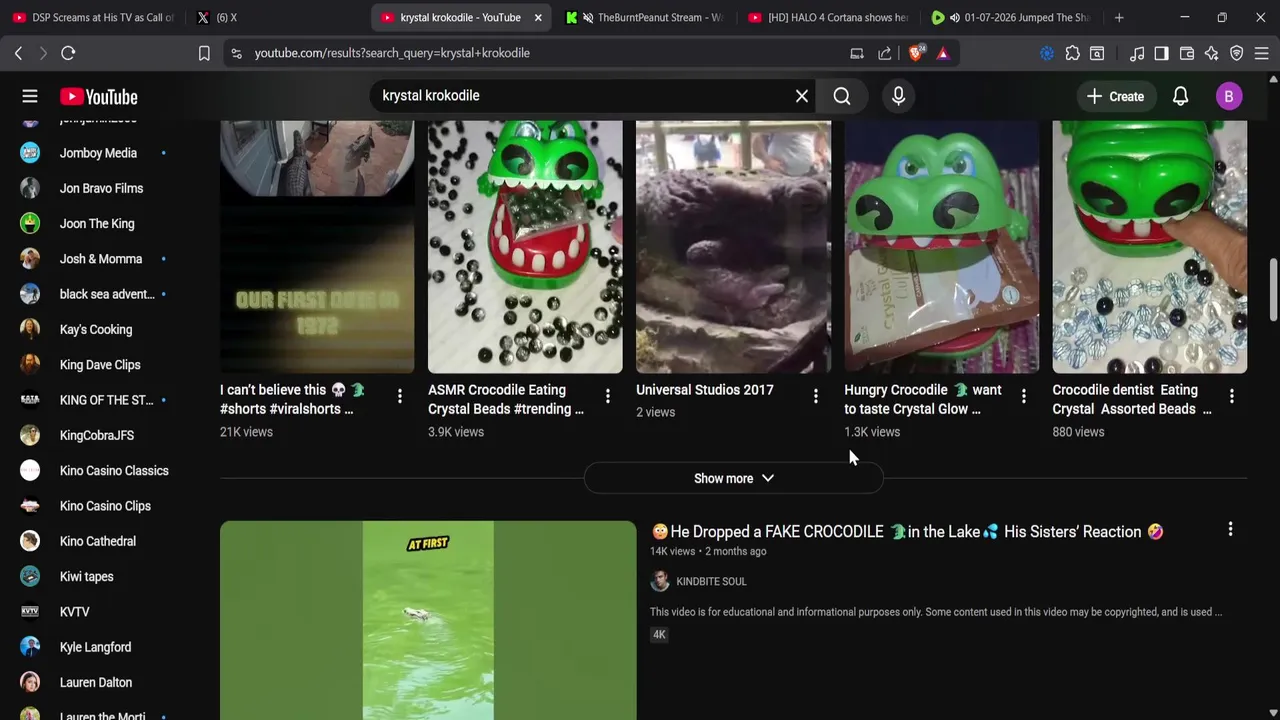Reload the page
The height and width of the screenshot is (720, 1280).
pyautogui.click(x=68, y=53)
